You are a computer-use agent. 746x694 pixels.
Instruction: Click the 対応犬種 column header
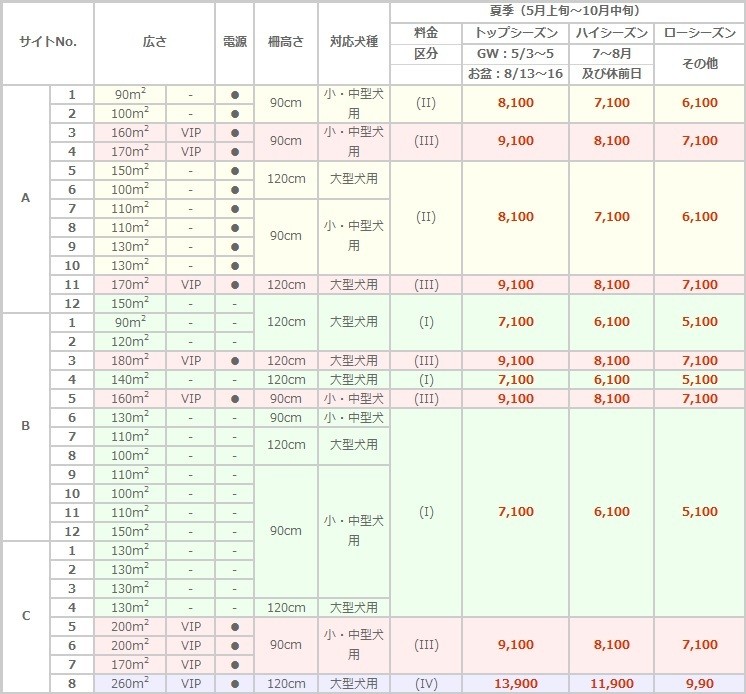(354, 42)
